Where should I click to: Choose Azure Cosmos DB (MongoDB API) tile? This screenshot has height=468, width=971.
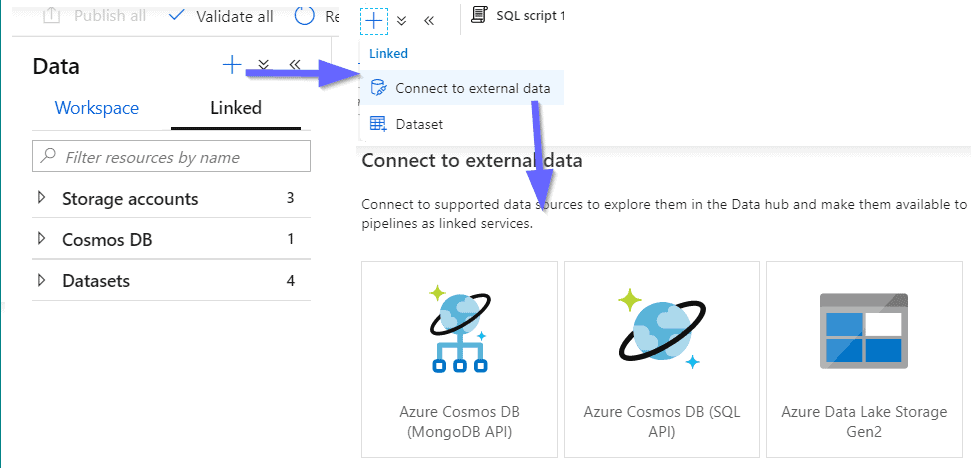(459, 359)
